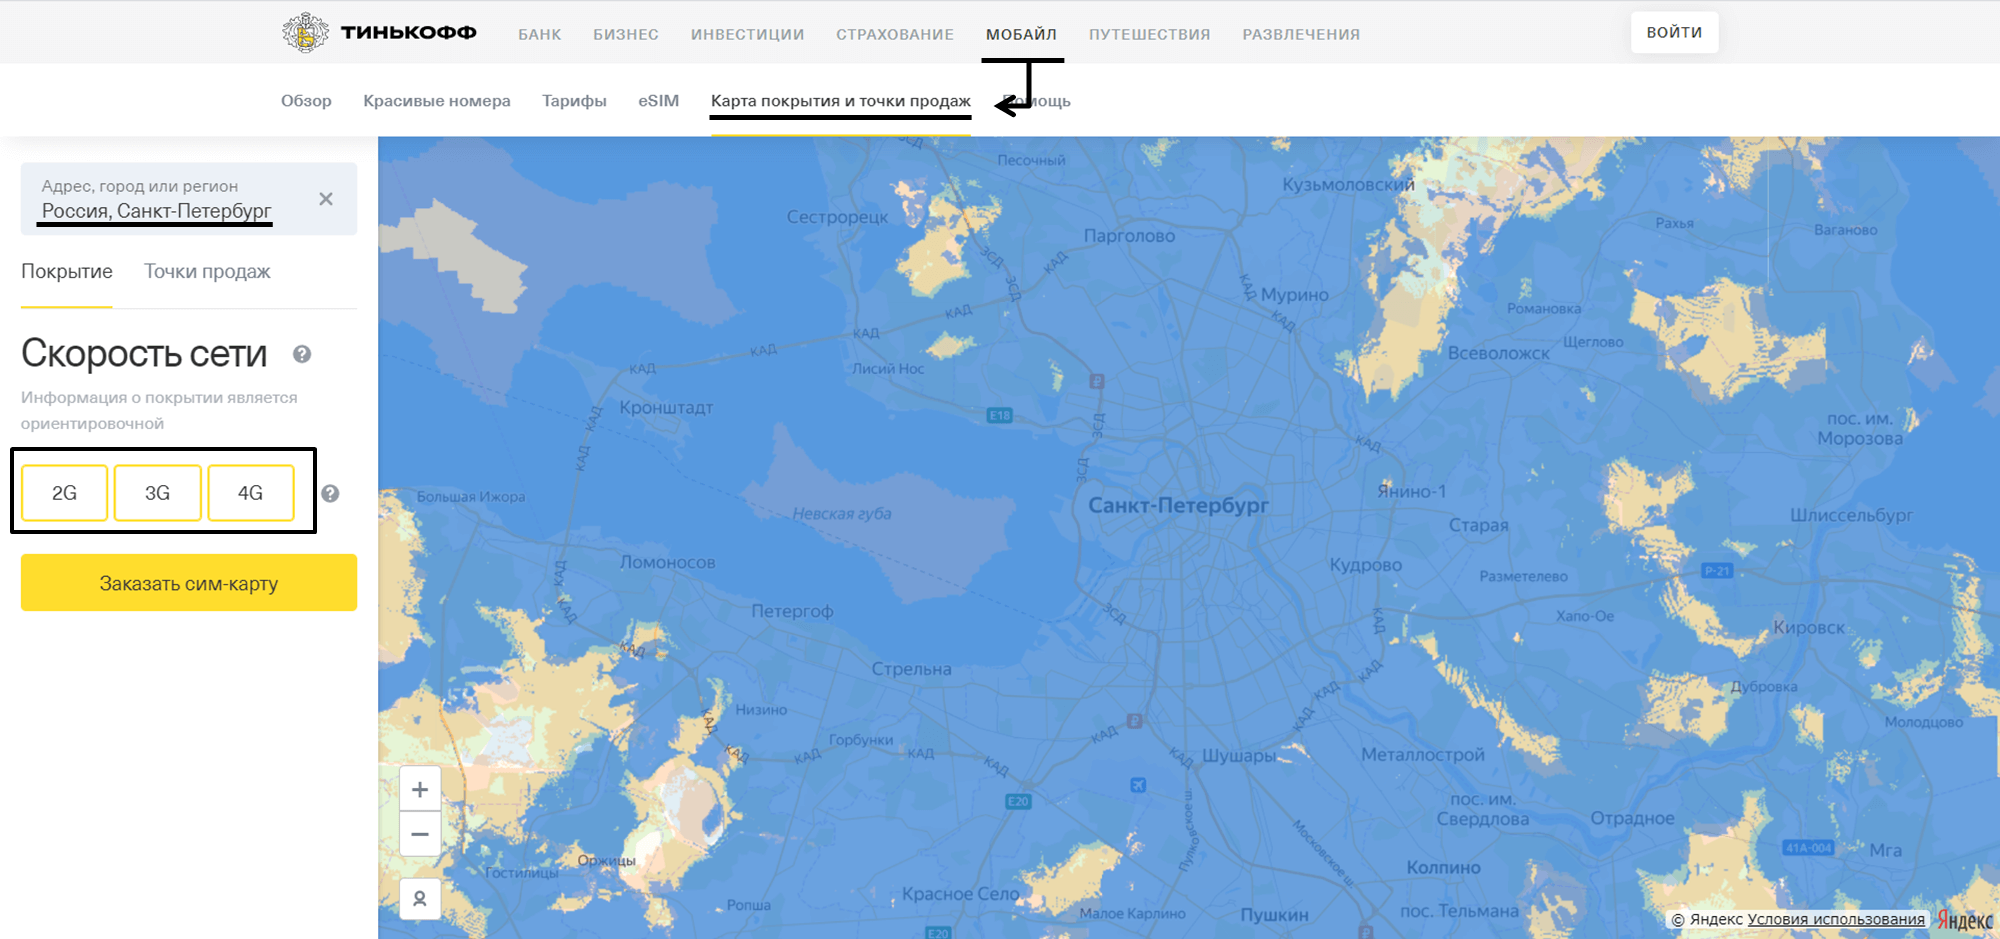Open the Бизнес section

click(626, 34)
